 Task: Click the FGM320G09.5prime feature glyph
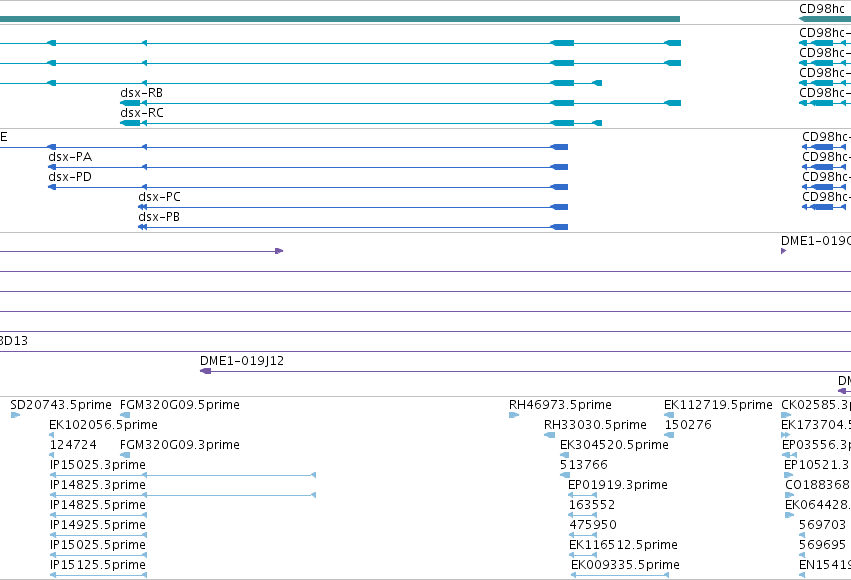click(x=125, y=415)
